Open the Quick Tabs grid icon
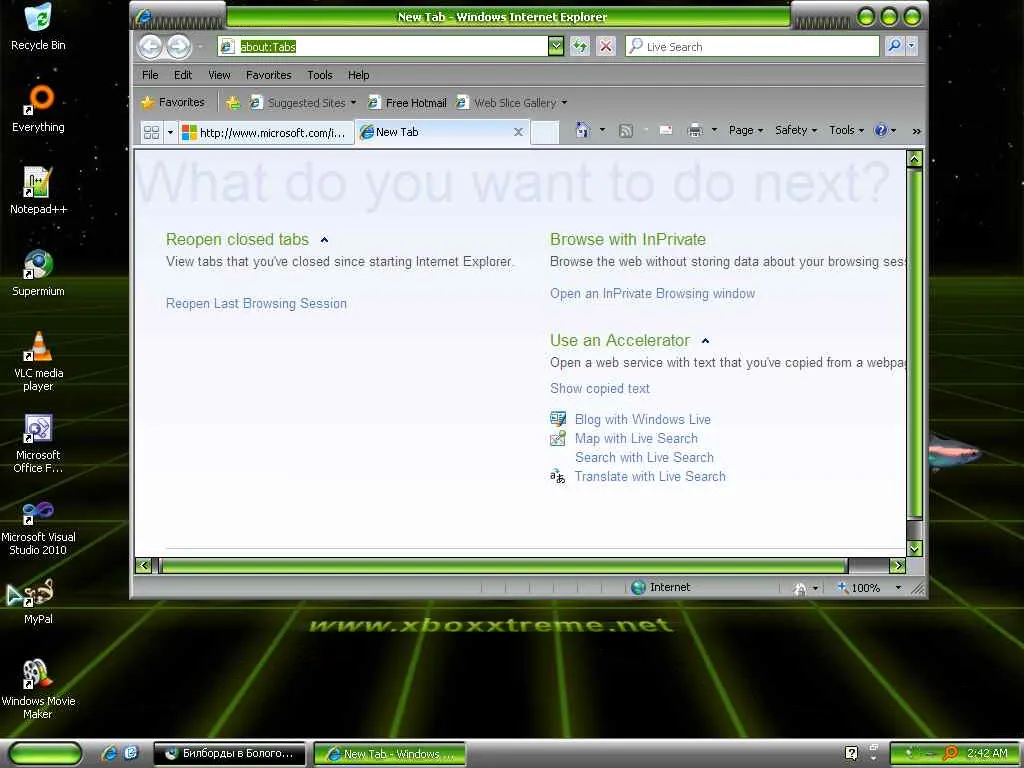This screenshot has height=768, width=1024. coord(152,133)
